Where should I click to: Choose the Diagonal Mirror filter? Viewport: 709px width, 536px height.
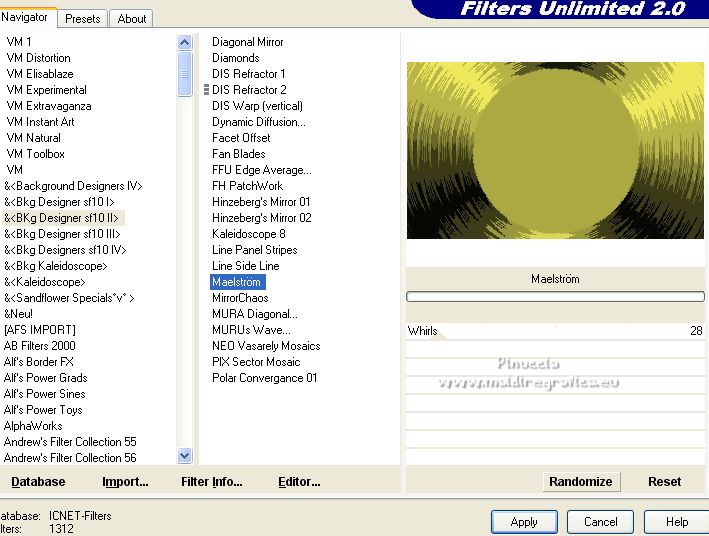(247, 42)
